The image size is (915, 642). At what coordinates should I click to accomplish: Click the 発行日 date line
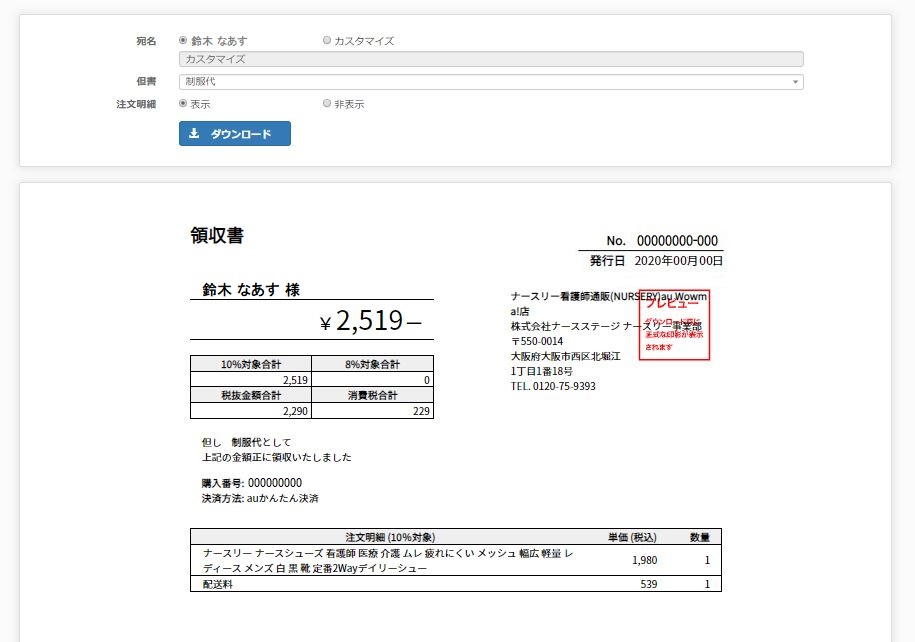coord(655,261)
